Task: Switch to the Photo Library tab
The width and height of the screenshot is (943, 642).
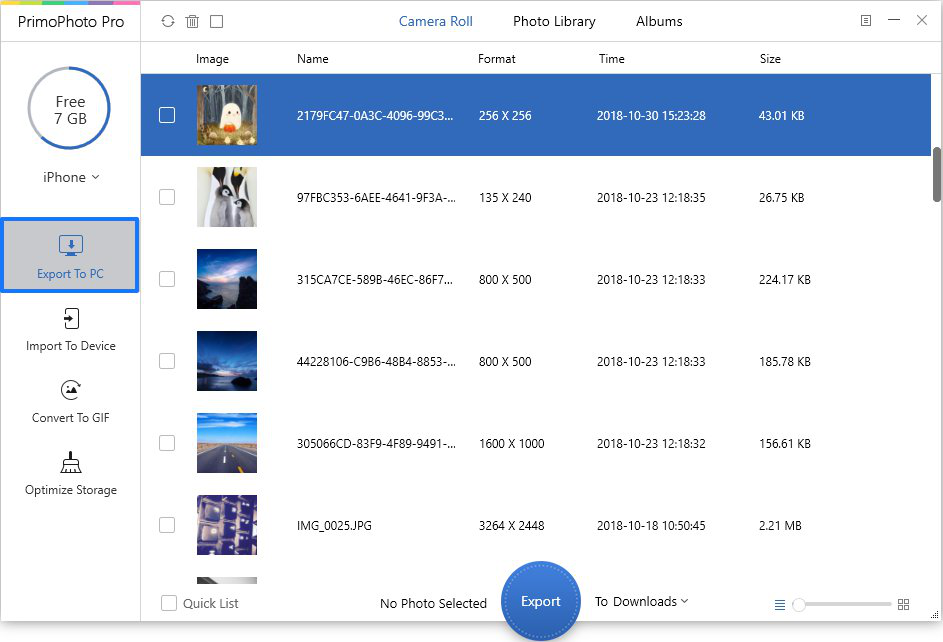Action: point(554,21)
